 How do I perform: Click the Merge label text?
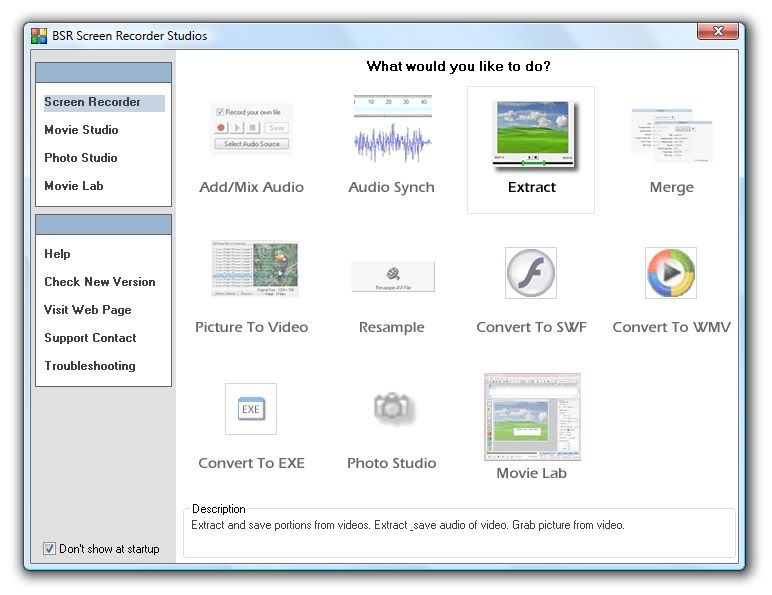(672, 188)
